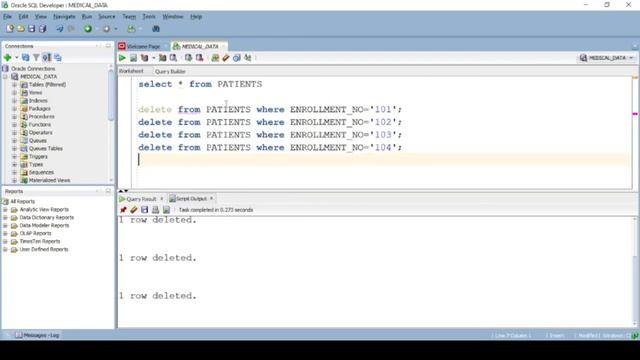Click the Save icon in Script Output toolbar
Image resolution: width=640 pixels, height=360 pixels.
coord(144,210)
